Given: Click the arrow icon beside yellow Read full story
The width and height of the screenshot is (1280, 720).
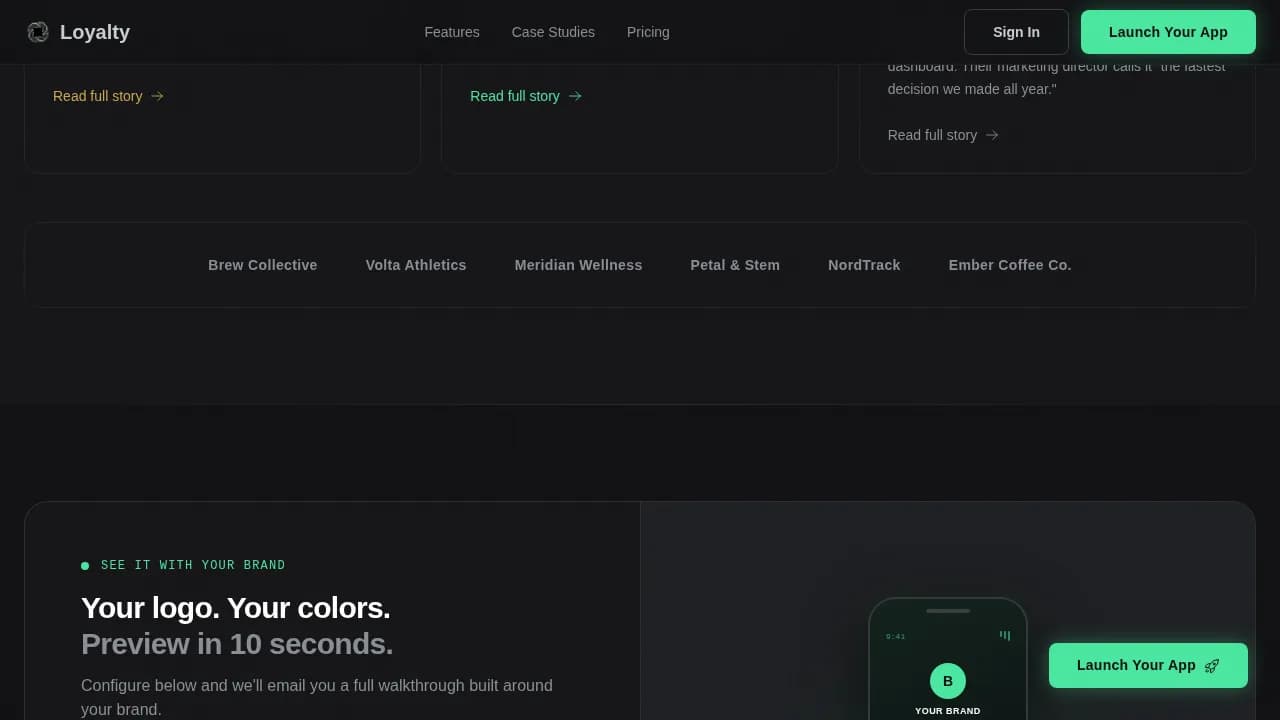Looking at the screenshot, I should (157, 96).
